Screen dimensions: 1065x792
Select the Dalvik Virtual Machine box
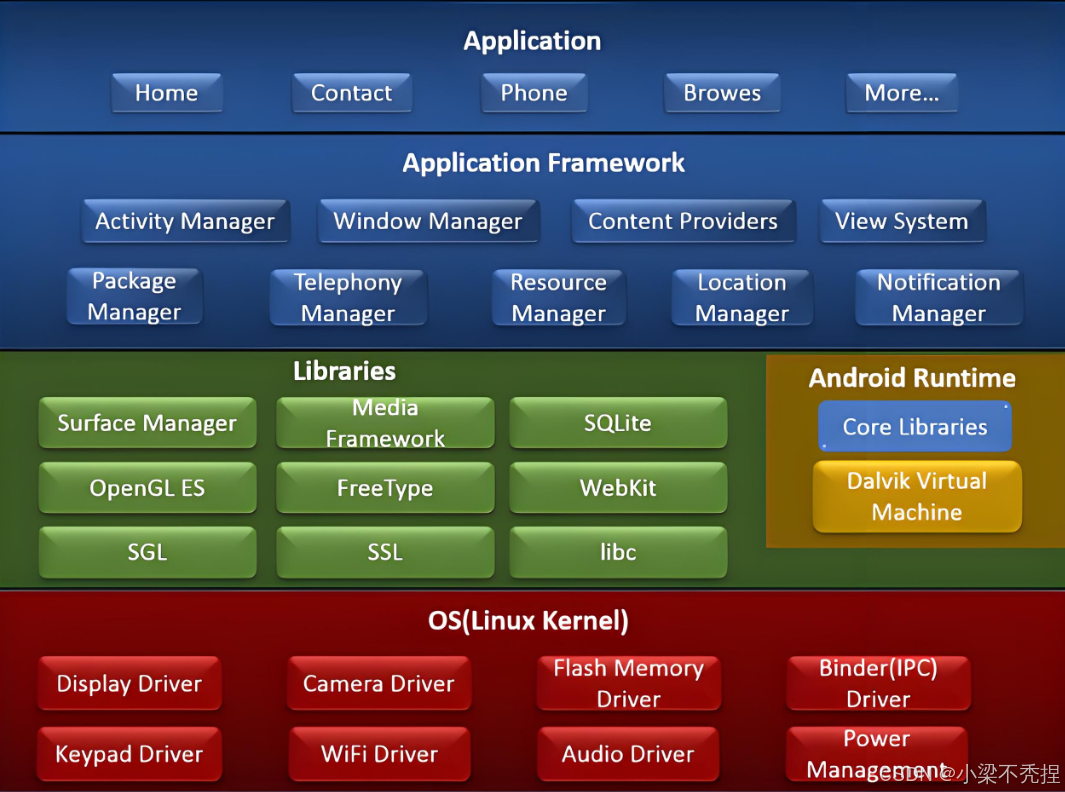coord(917,497)
